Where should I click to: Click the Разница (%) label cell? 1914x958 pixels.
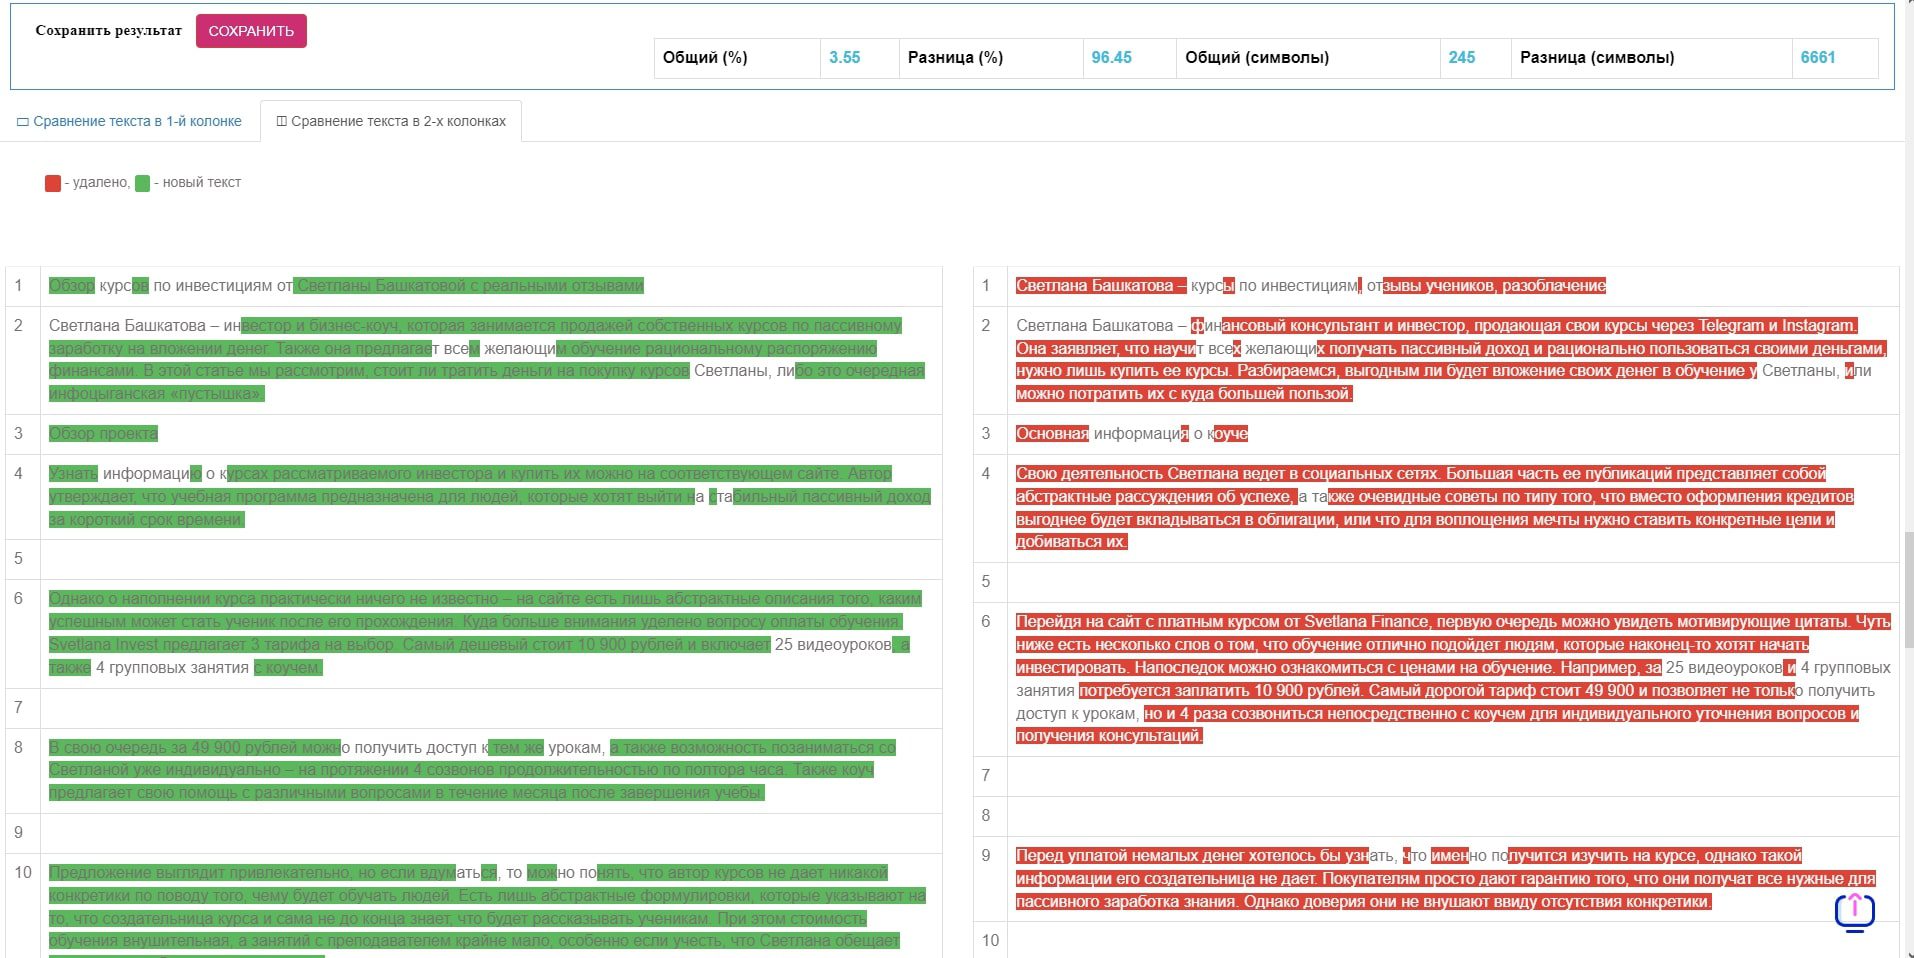coord(991,58)
